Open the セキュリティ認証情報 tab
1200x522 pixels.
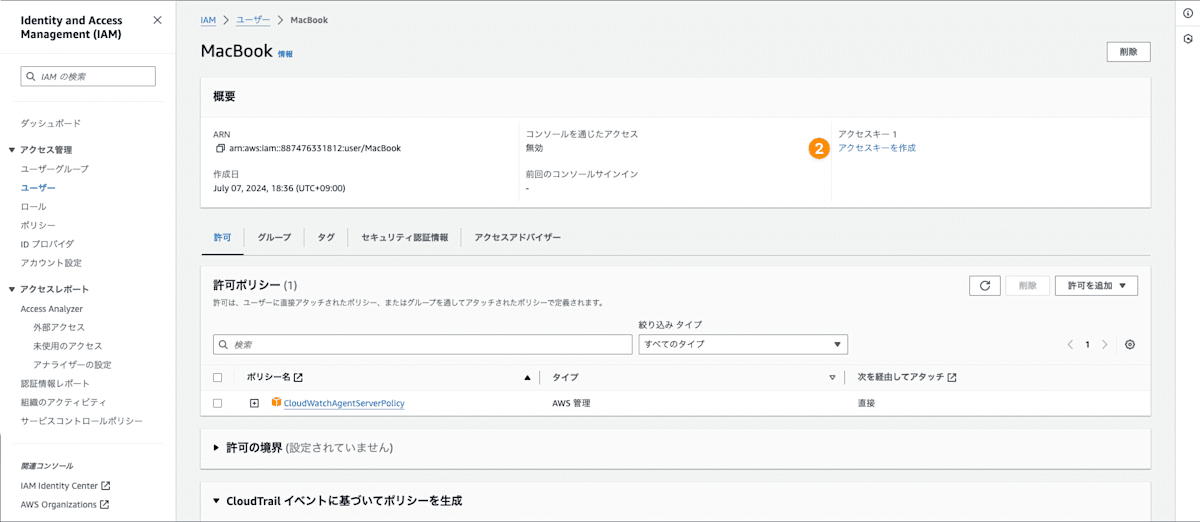click(x=404, y=238)
